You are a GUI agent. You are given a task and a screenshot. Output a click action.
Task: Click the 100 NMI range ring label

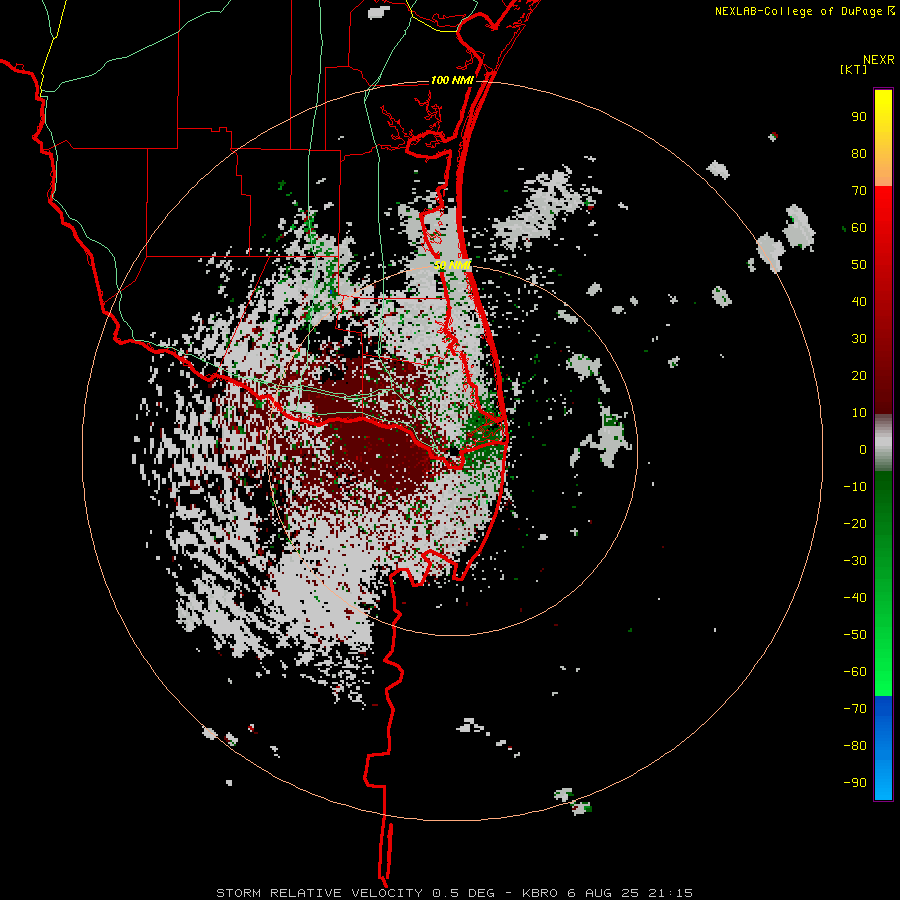click(x=452, y=80)
